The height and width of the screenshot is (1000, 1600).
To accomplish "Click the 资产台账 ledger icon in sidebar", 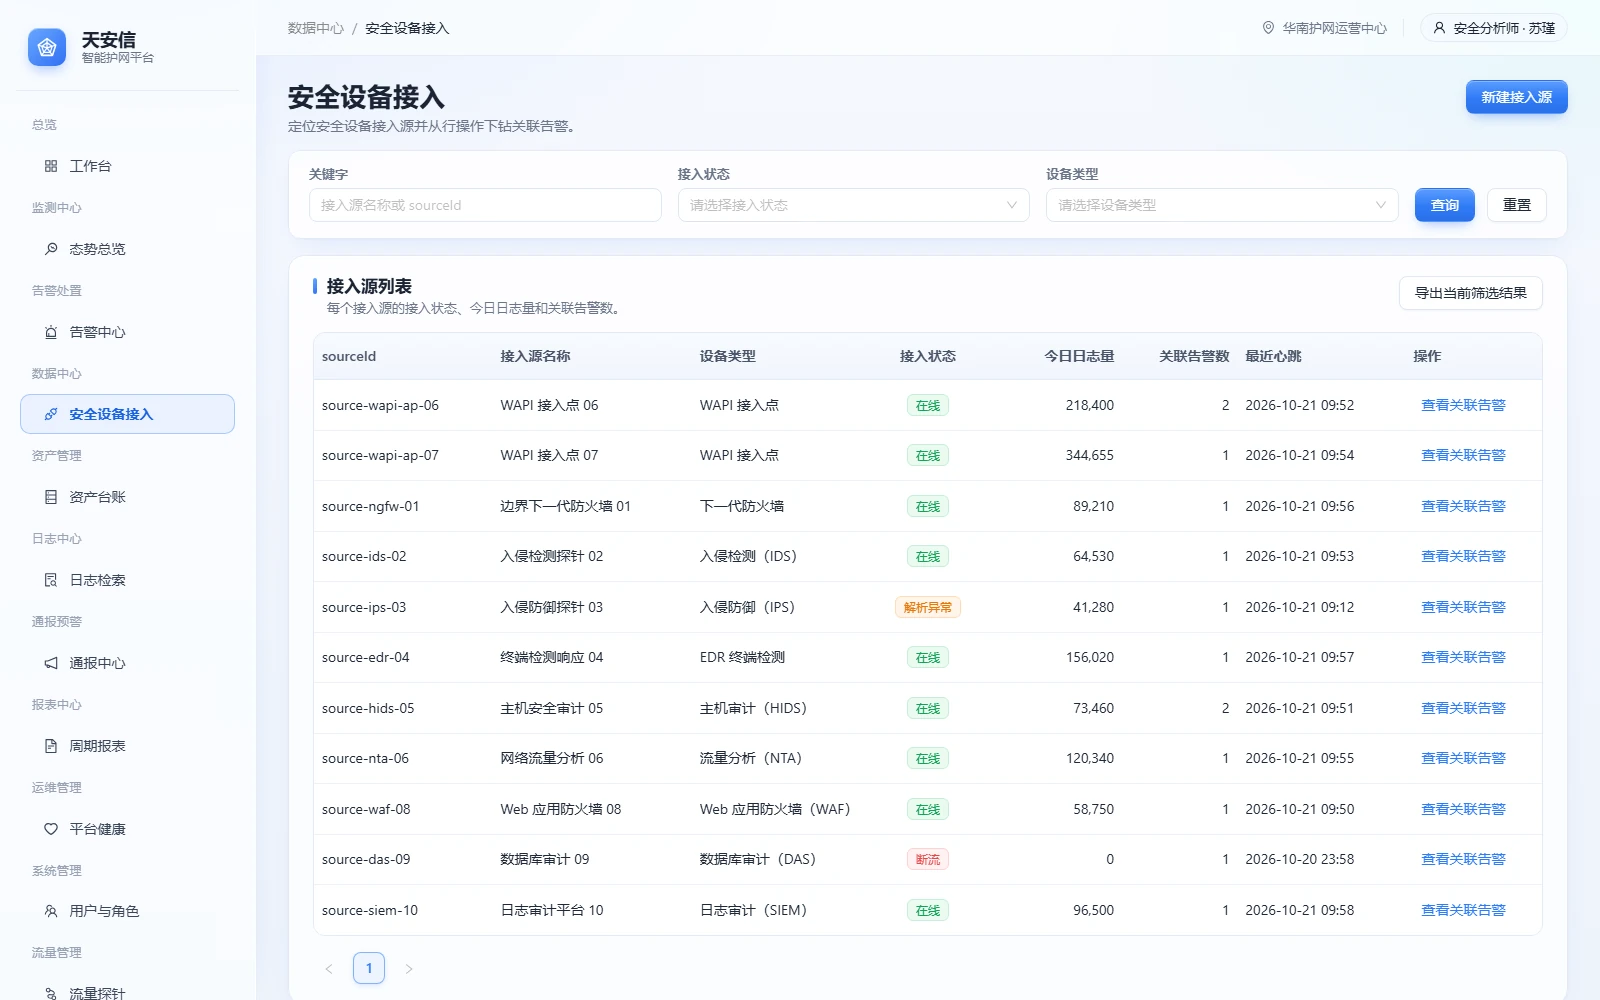I will [51, 497].
